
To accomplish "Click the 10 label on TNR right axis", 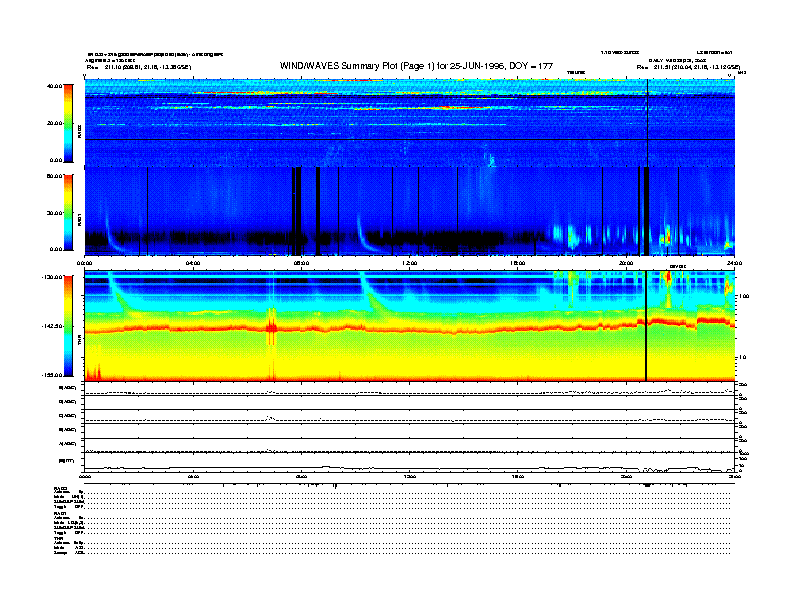I will (x=742, y=358).
